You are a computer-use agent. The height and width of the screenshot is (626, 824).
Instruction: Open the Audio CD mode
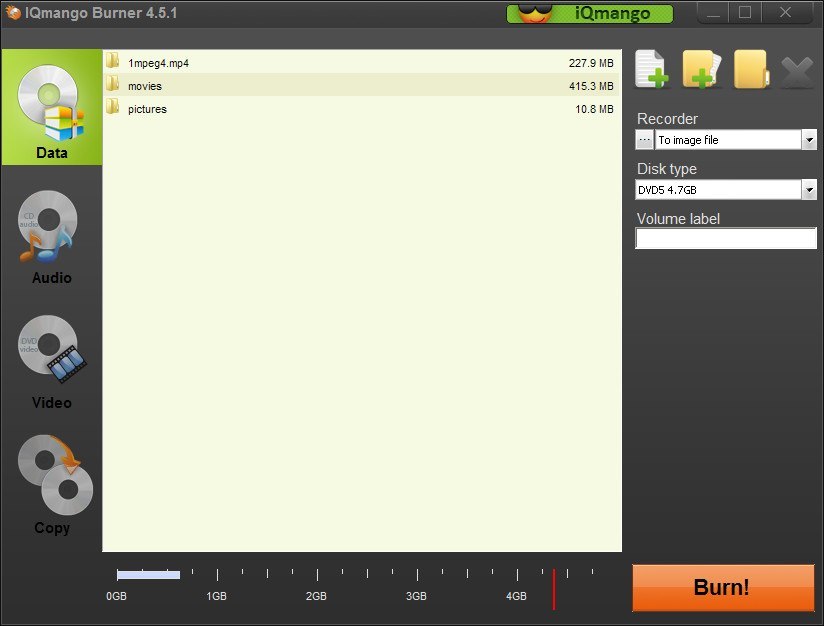click(52, 238)
